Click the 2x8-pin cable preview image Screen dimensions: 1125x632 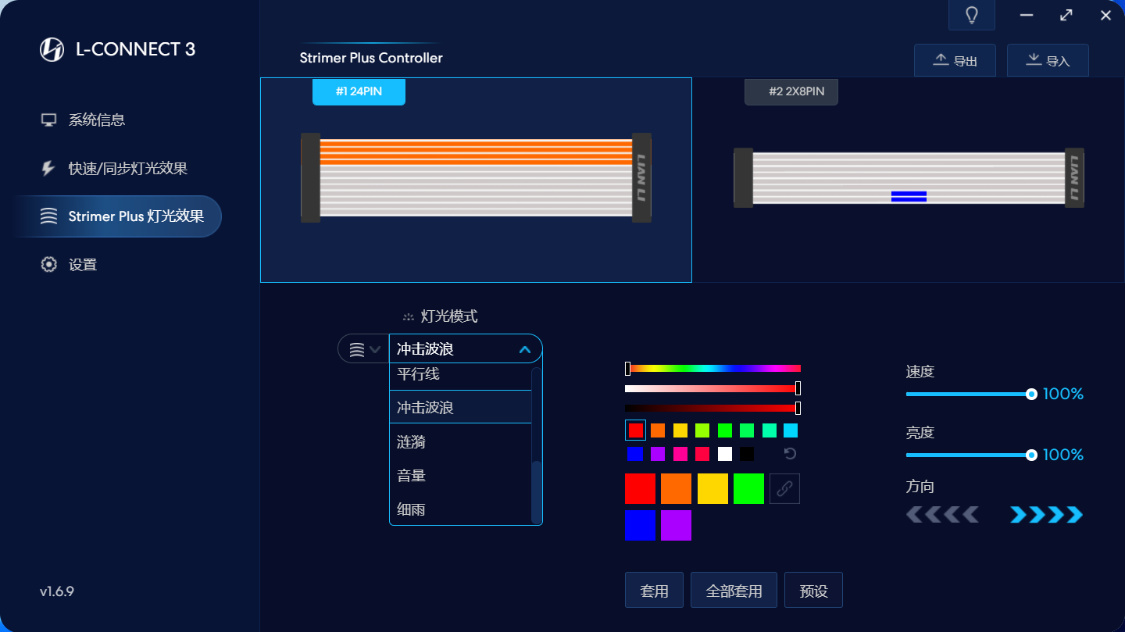[908, 178]
